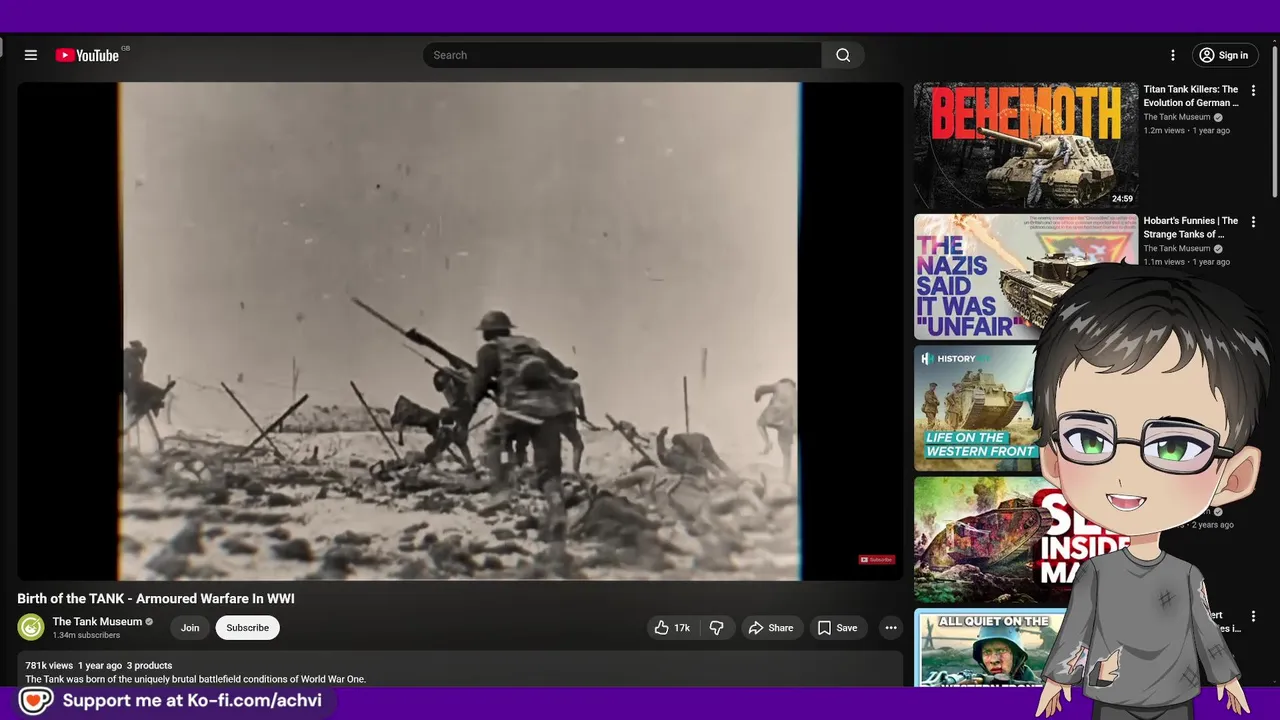The image size is (1280, 720).
Task: Open The Tank Museum channel avatar
Action: pyautogui.click(x=31, y=628)
